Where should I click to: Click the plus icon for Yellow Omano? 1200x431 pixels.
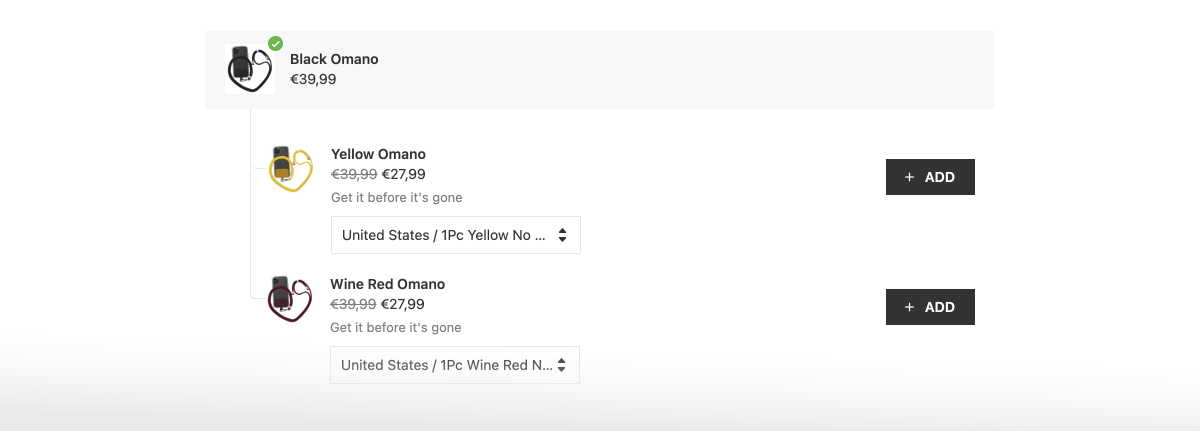(x=909, y=177)
